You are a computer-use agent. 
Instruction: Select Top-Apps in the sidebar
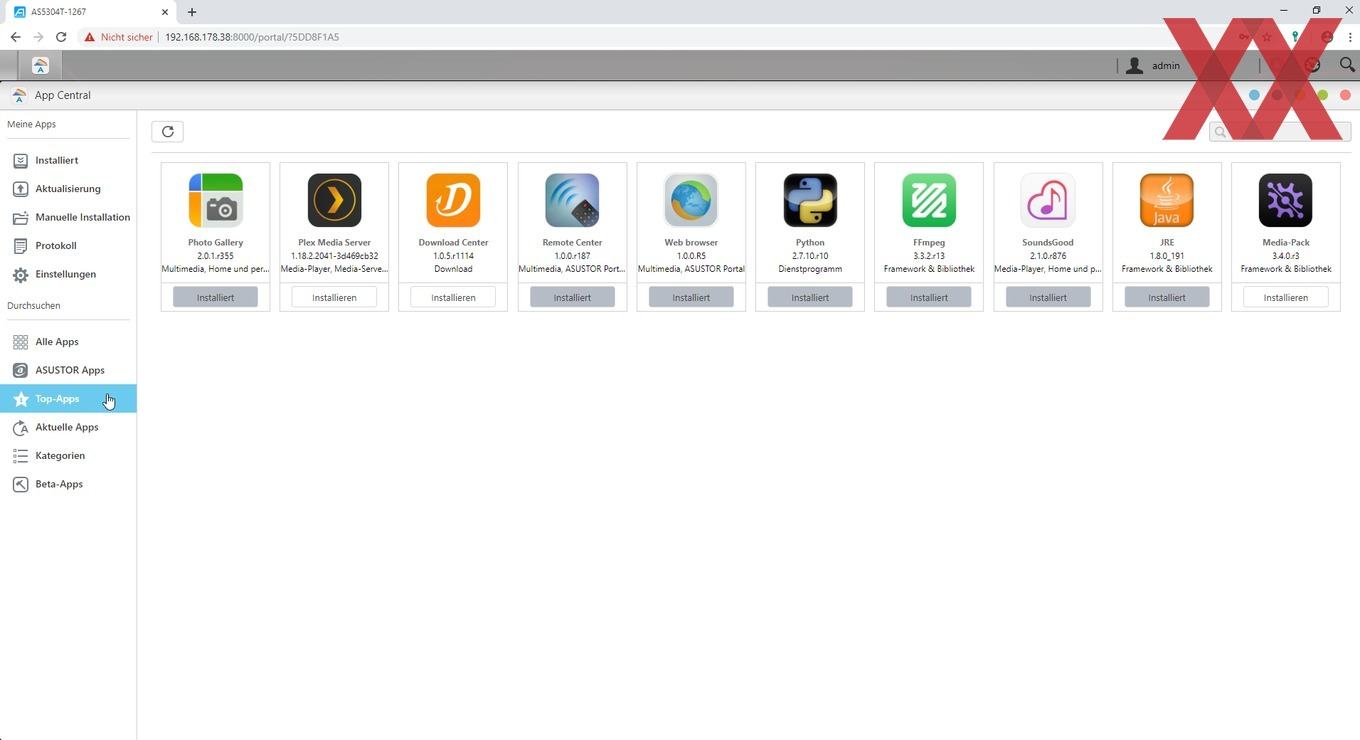pos(68,399)
